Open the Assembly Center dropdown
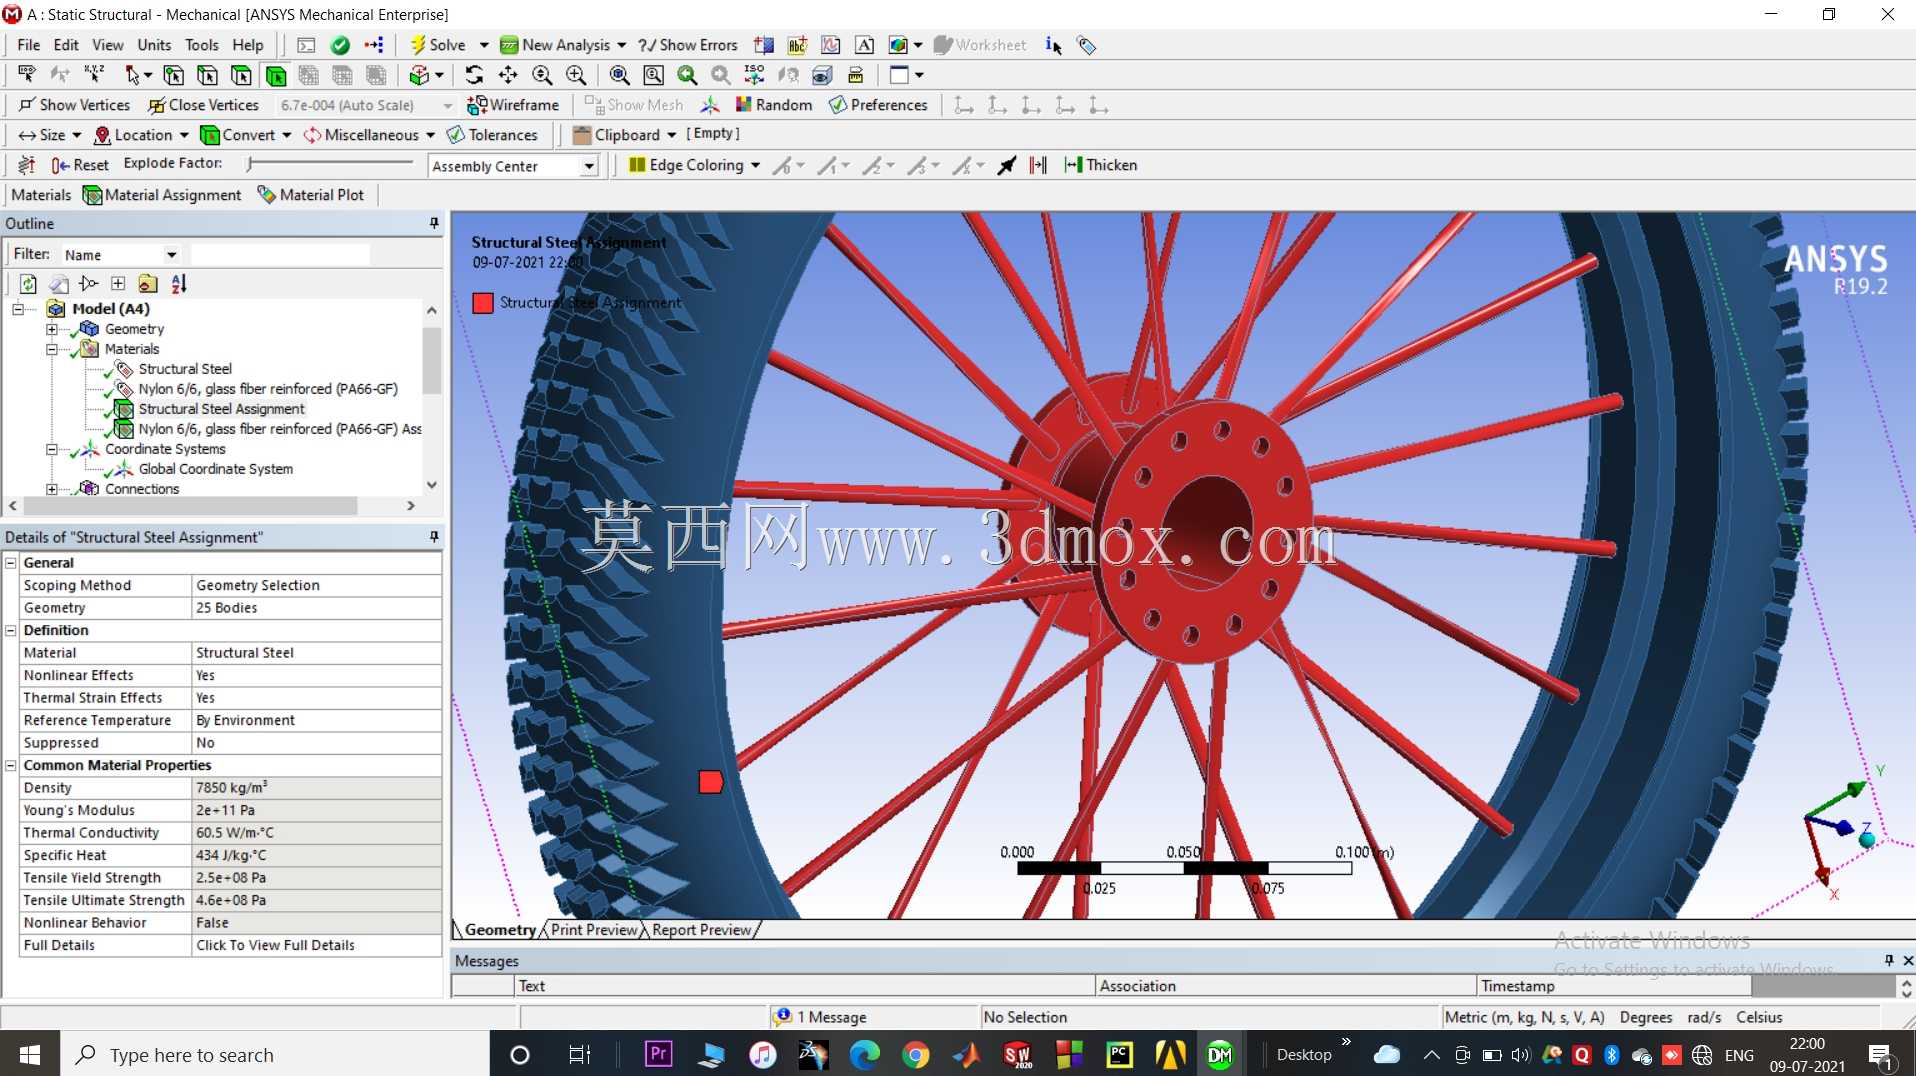The image size is (1916, 1076). click(589, 166)
